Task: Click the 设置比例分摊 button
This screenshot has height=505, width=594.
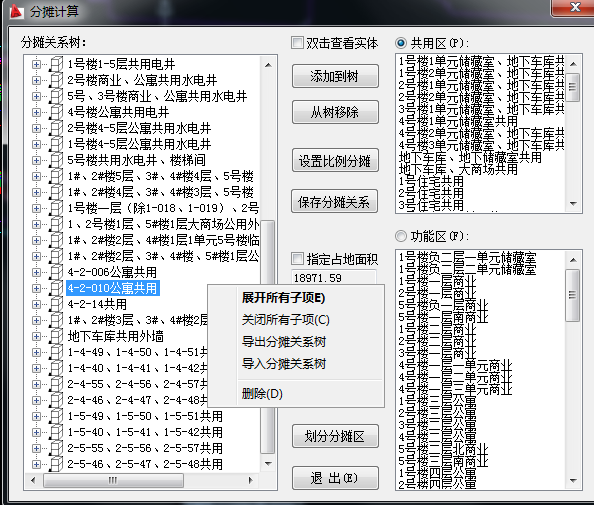Action: click(x=335, y=161)
